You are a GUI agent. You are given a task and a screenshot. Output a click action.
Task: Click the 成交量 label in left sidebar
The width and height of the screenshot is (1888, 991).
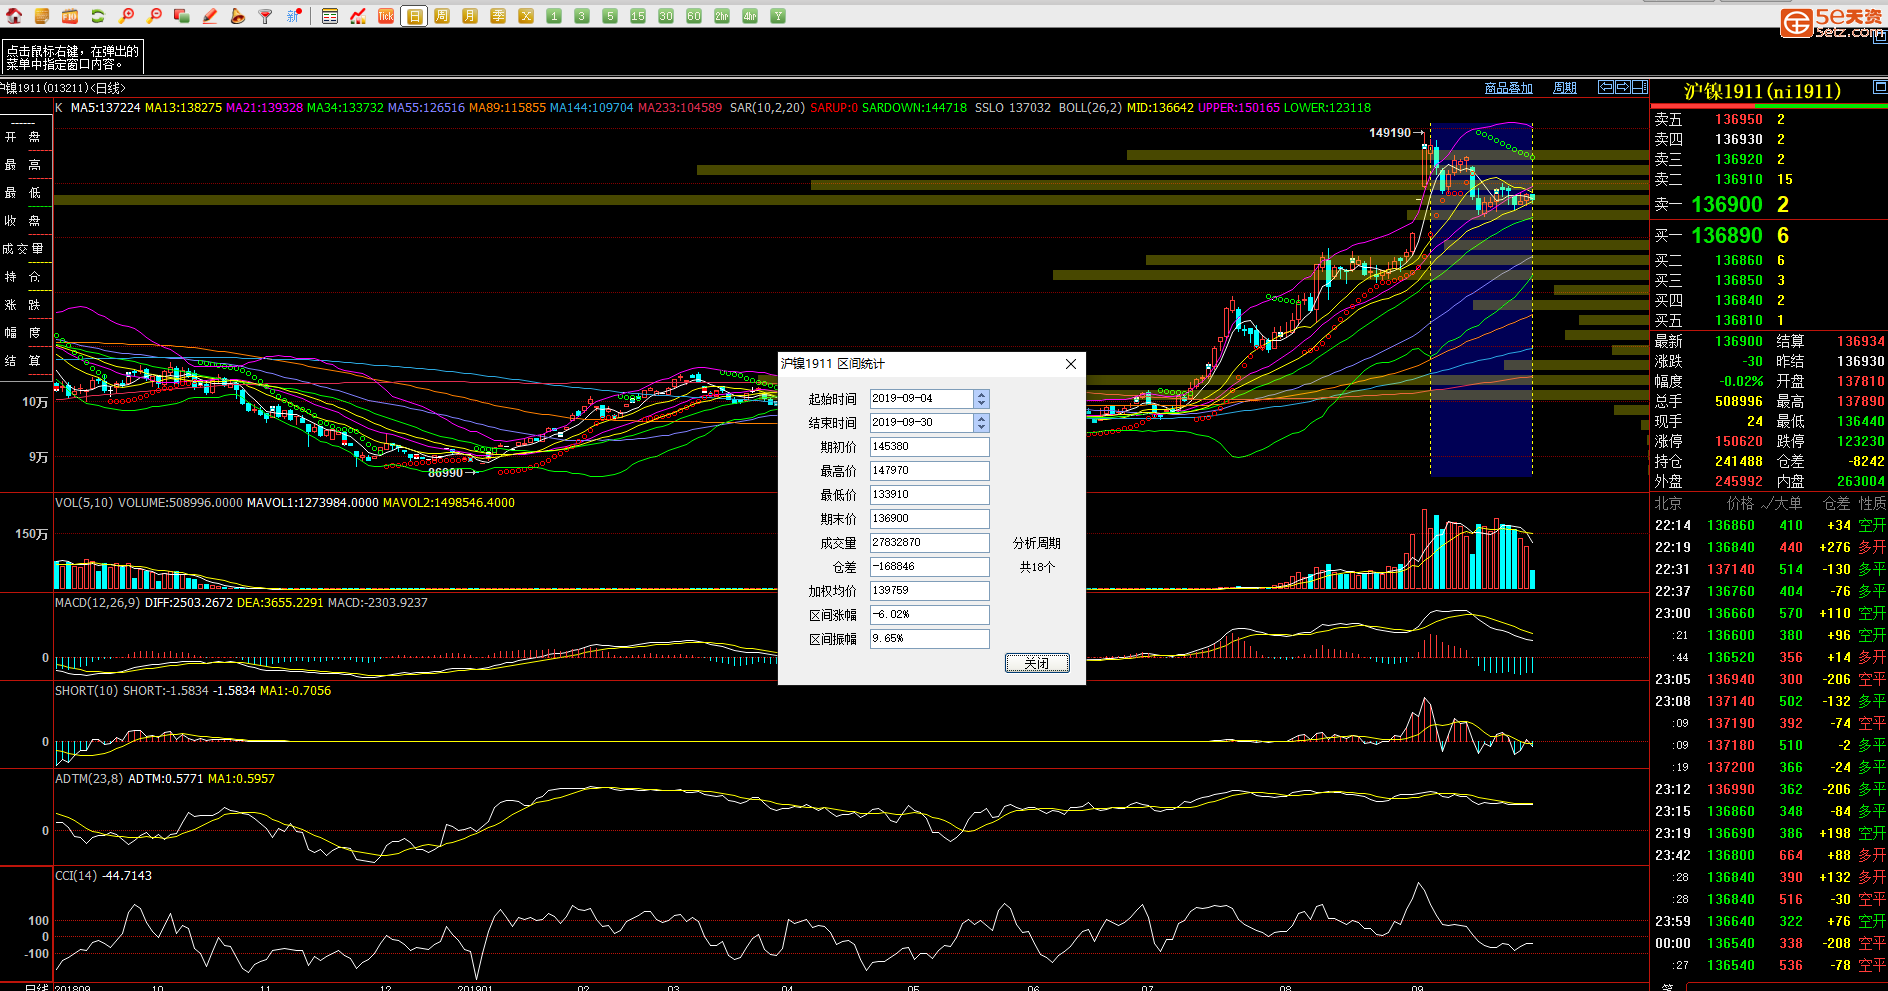point(22,249)
